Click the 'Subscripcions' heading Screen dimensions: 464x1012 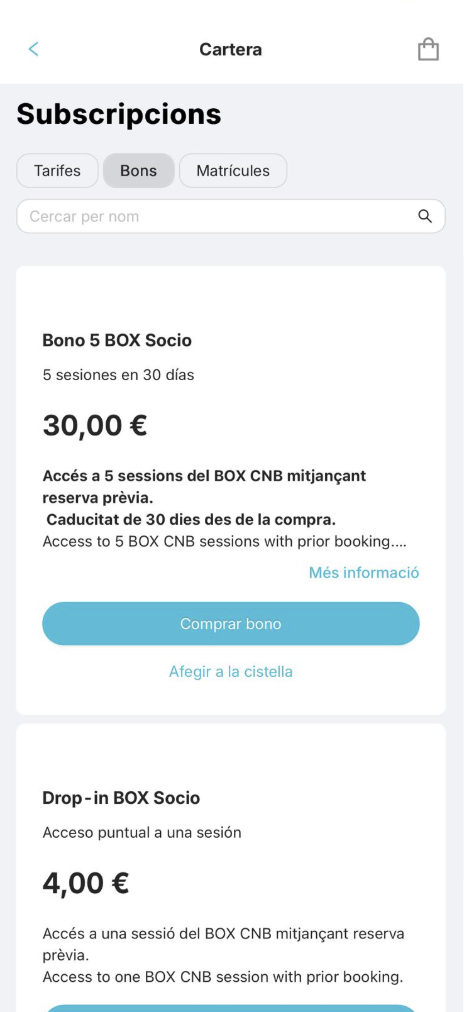[119, 114]
